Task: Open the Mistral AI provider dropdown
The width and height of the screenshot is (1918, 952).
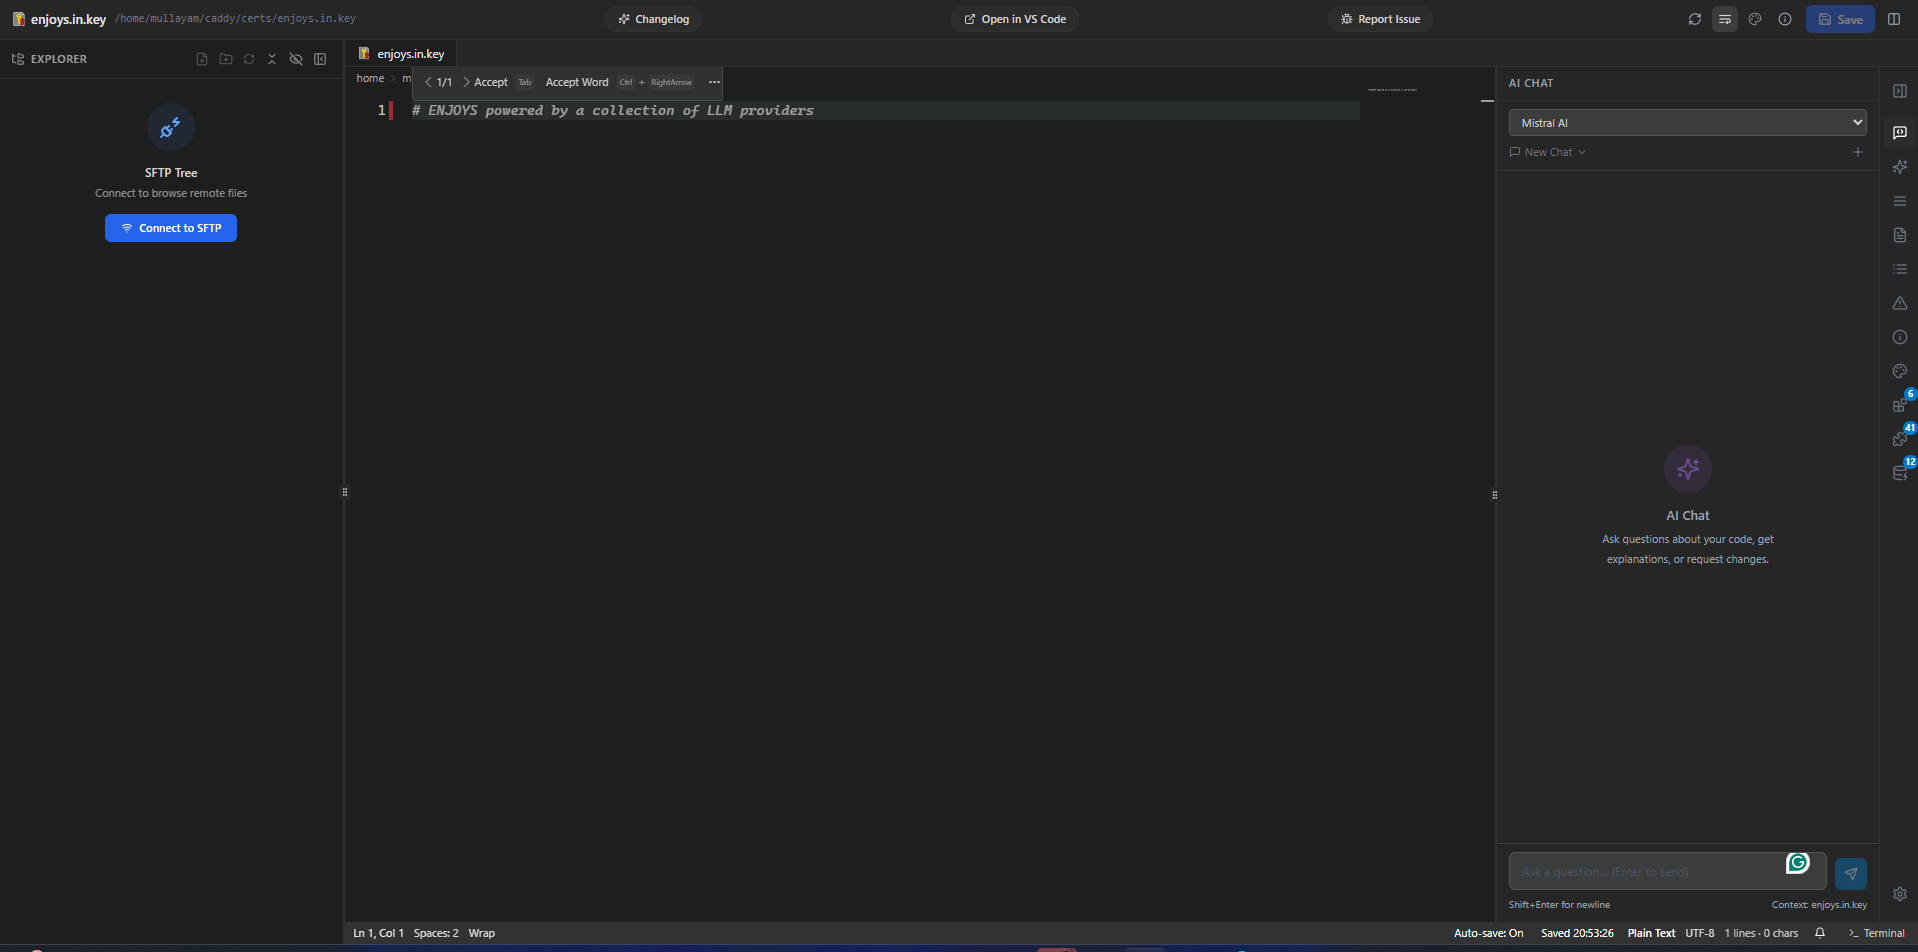Action: pos(1687,123)
